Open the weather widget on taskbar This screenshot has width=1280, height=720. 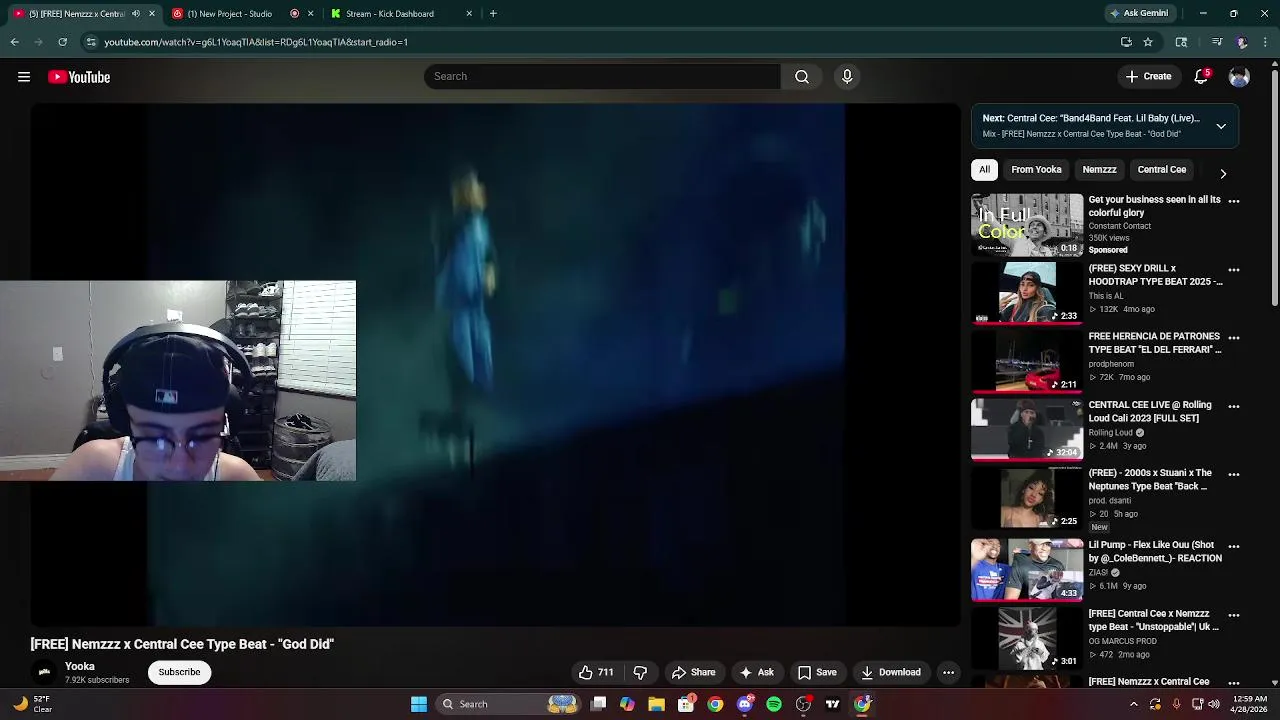[32, 704]
